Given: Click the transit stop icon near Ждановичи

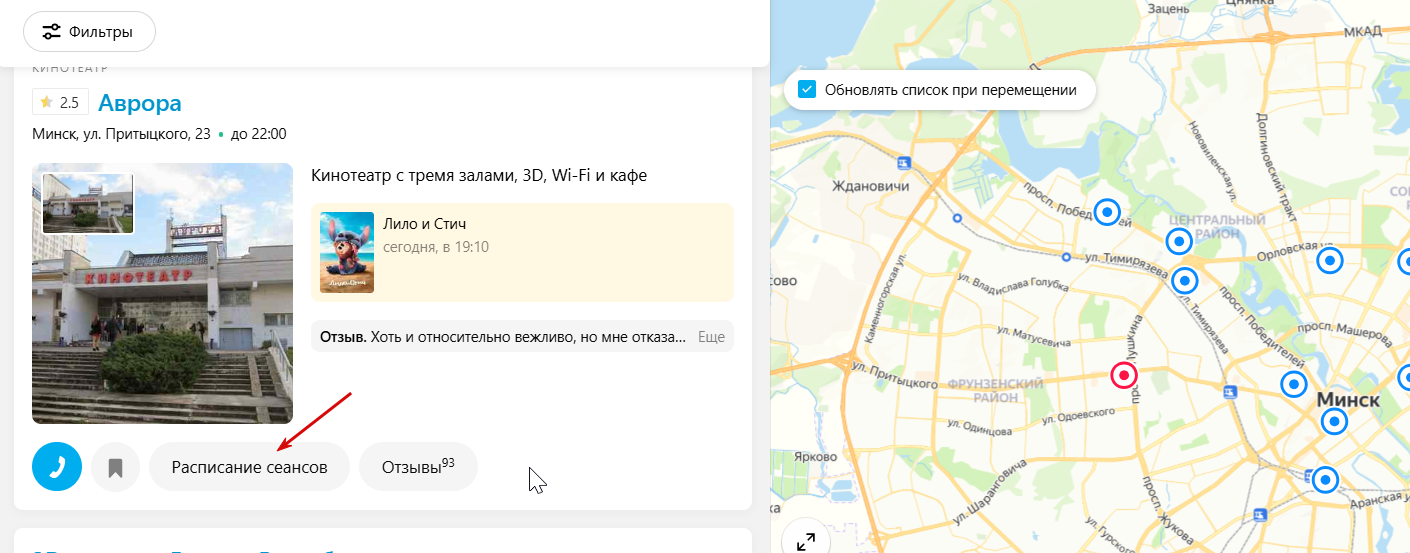Looking at the screenshot, I should (905, 163).
